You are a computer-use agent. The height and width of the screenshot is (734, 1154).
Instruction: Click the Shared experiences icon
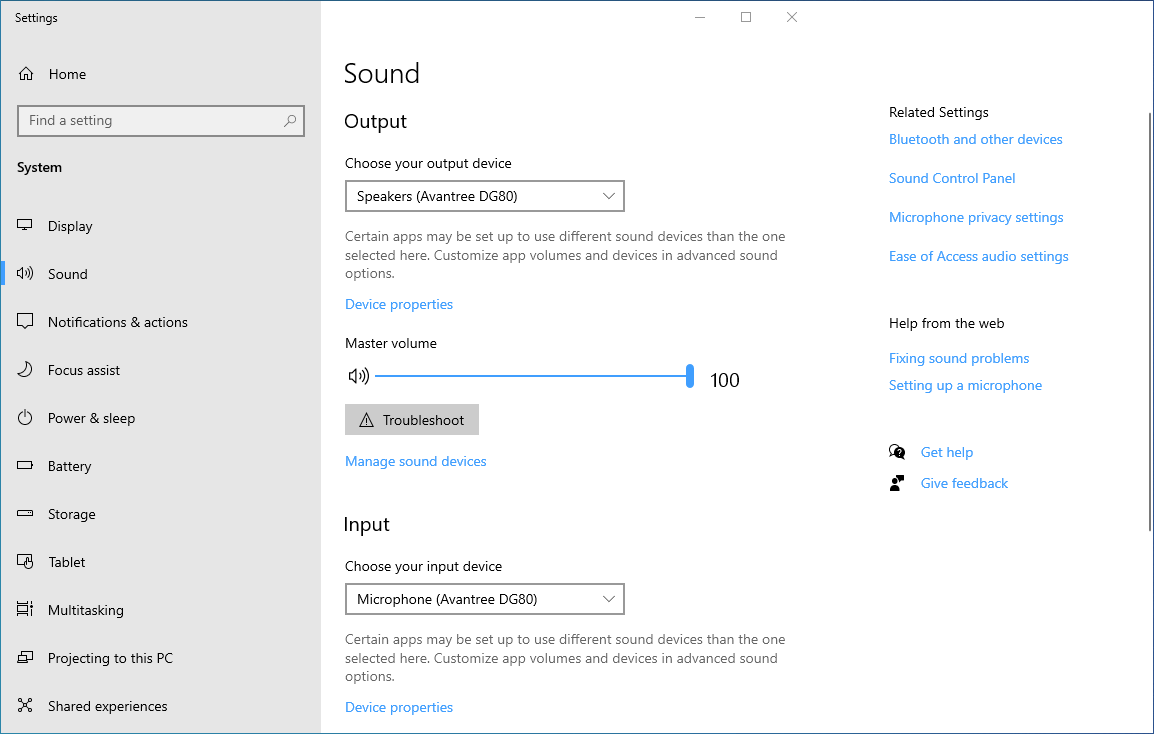(x=26, y=706)
